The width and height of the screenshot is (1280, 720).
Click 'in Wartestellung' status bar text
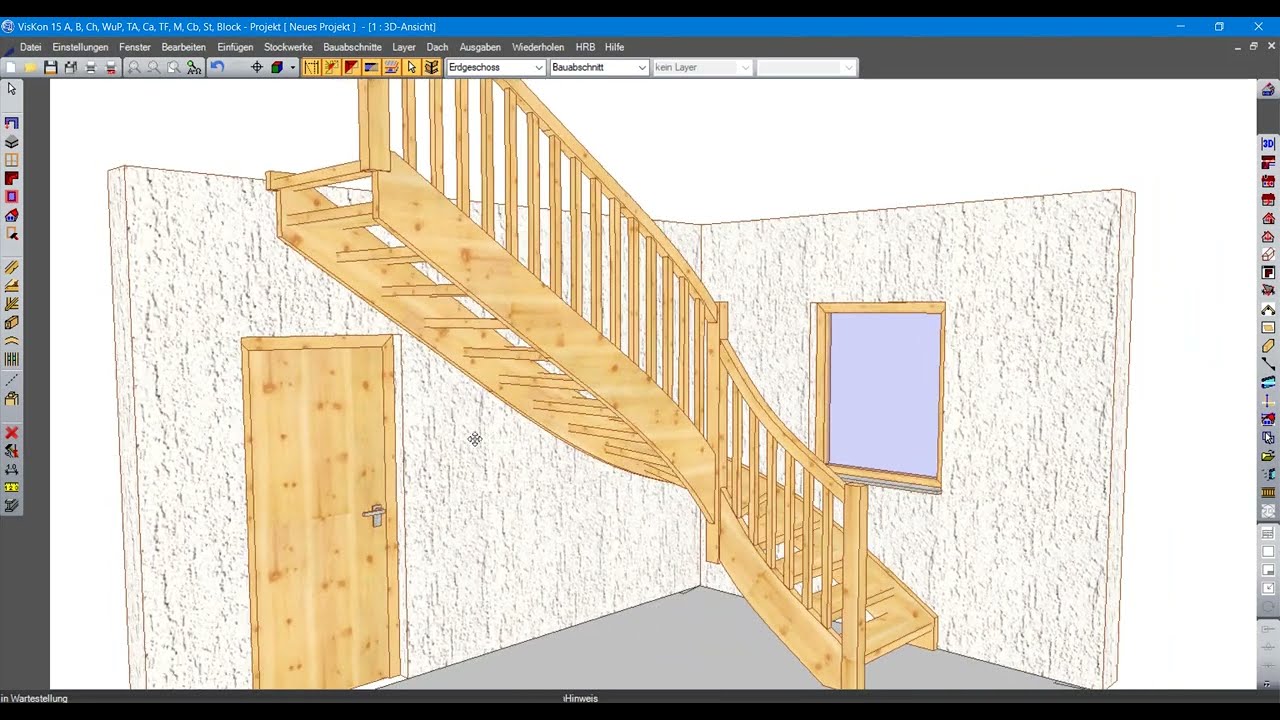point(35,698)
